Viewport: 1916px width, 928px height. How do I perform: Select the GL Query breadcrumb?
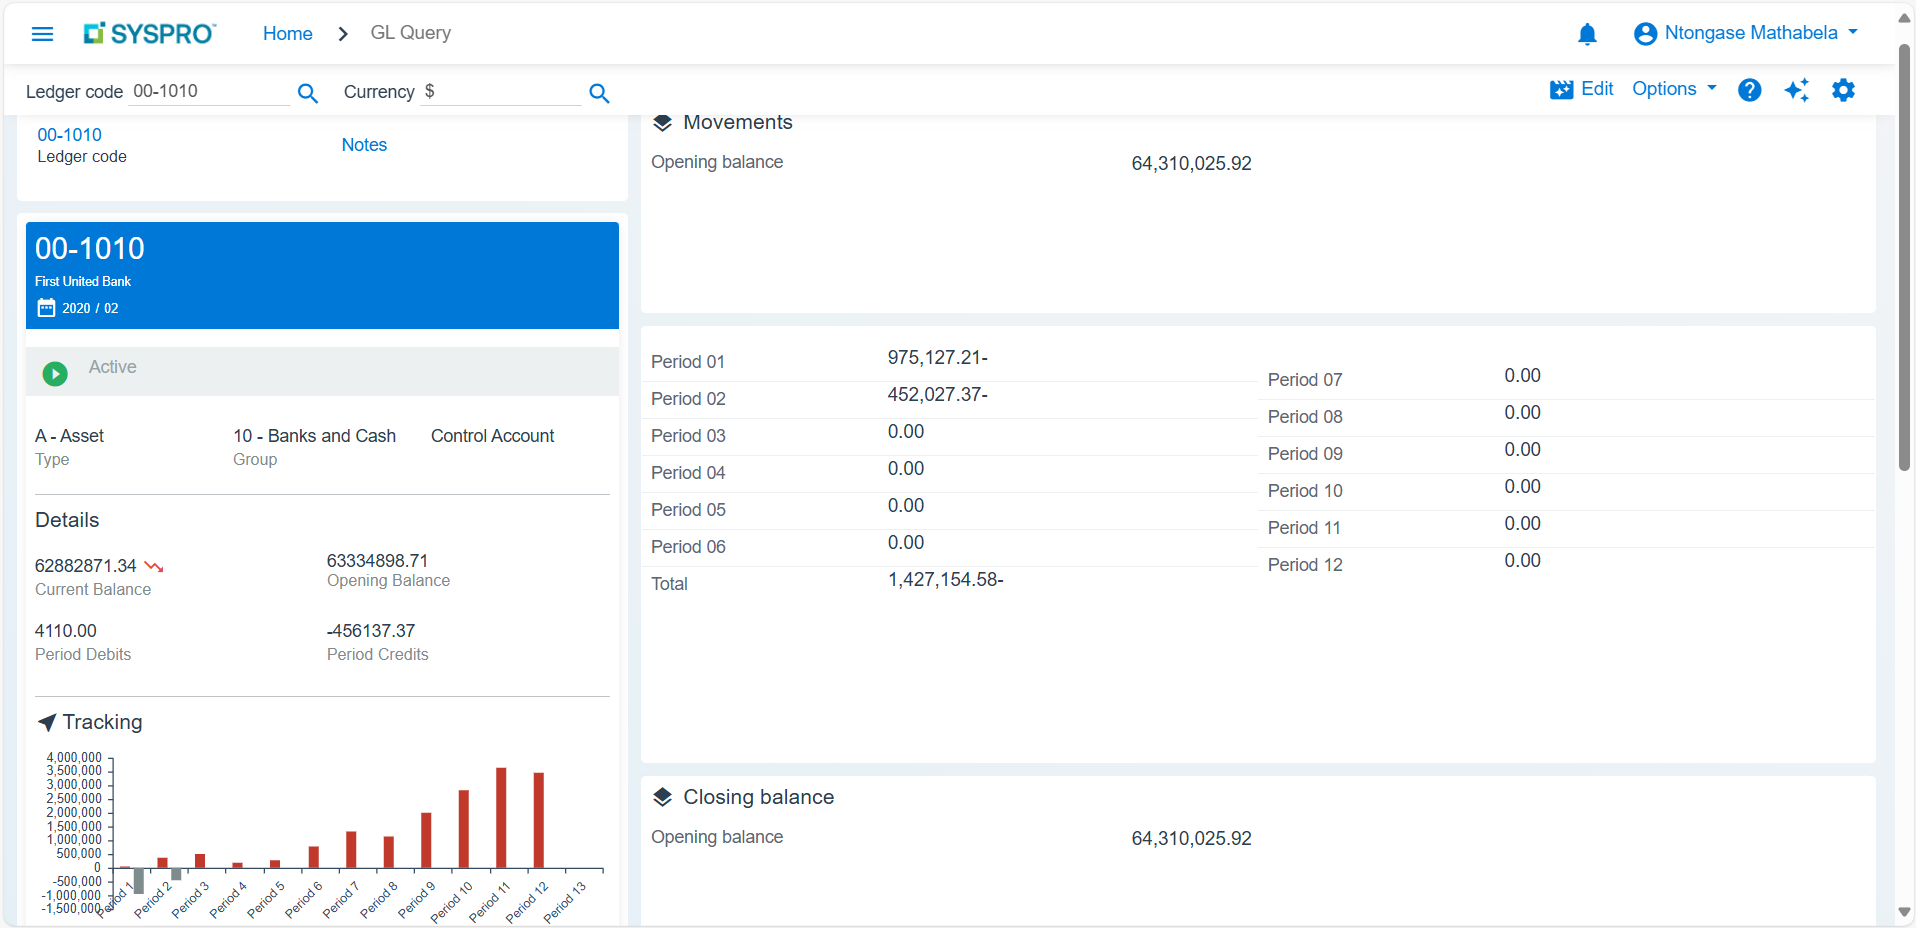tap(410, 33)
